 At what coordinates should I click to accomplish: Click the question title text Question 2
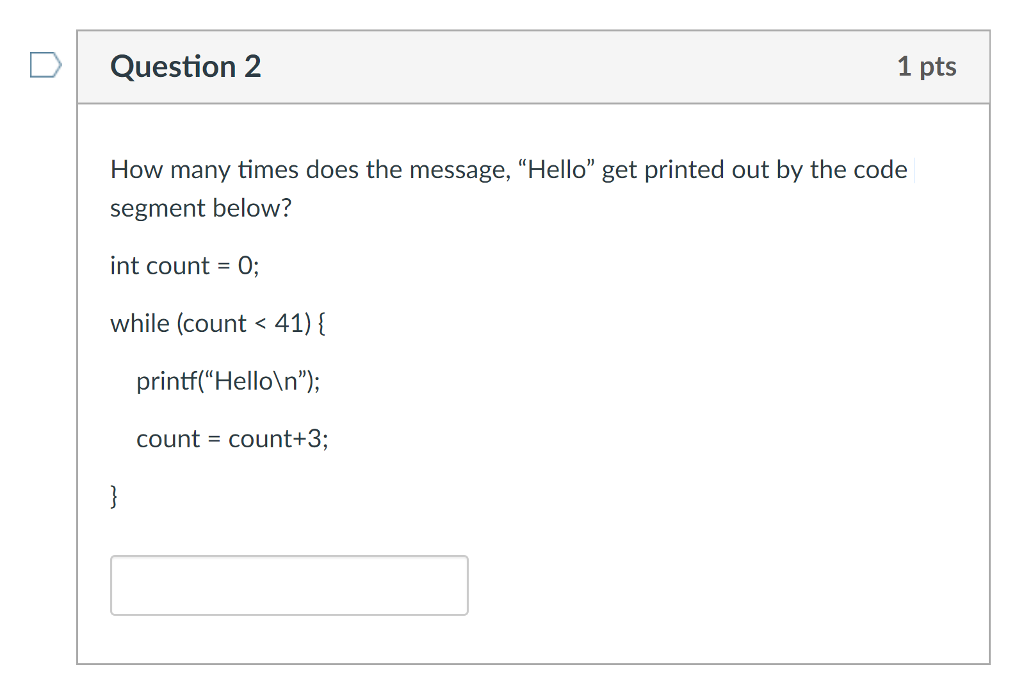[x=185, y=66]
